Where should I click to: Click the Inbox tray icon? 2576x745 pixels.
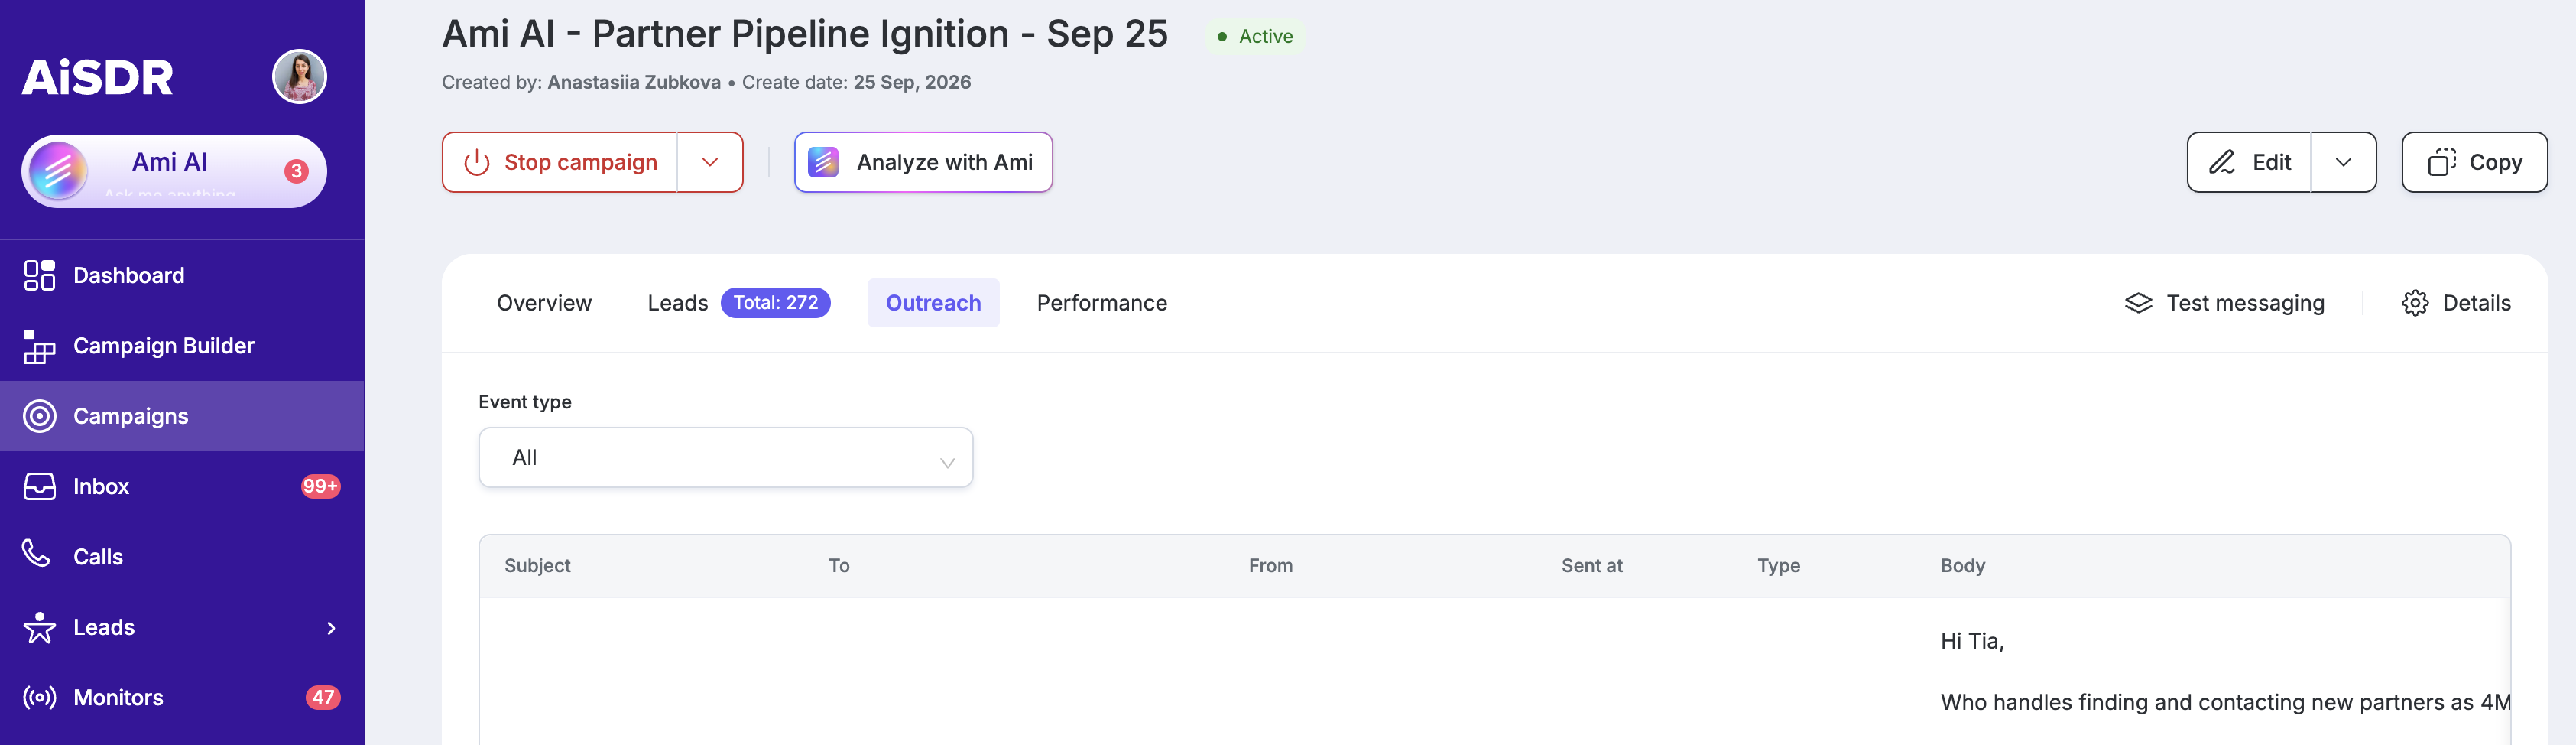coord(40,487)
